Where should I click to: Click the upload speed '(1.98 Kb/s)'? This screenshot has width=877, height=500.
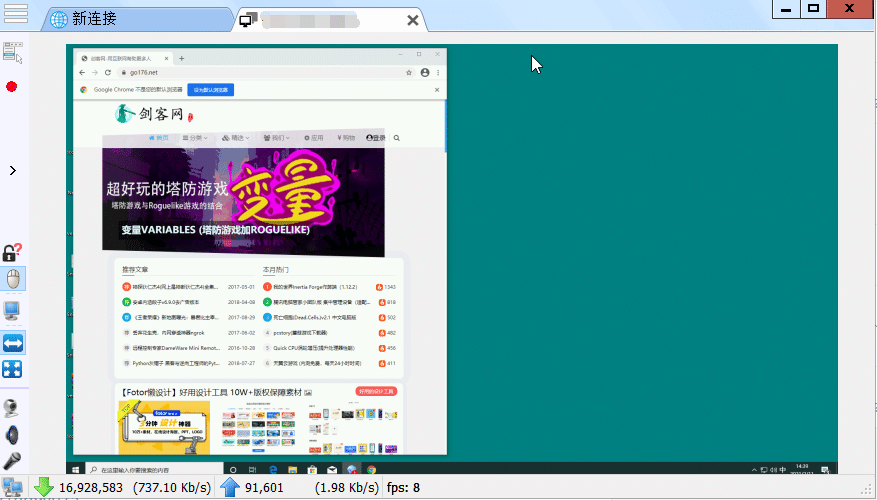tap(347, 488)
